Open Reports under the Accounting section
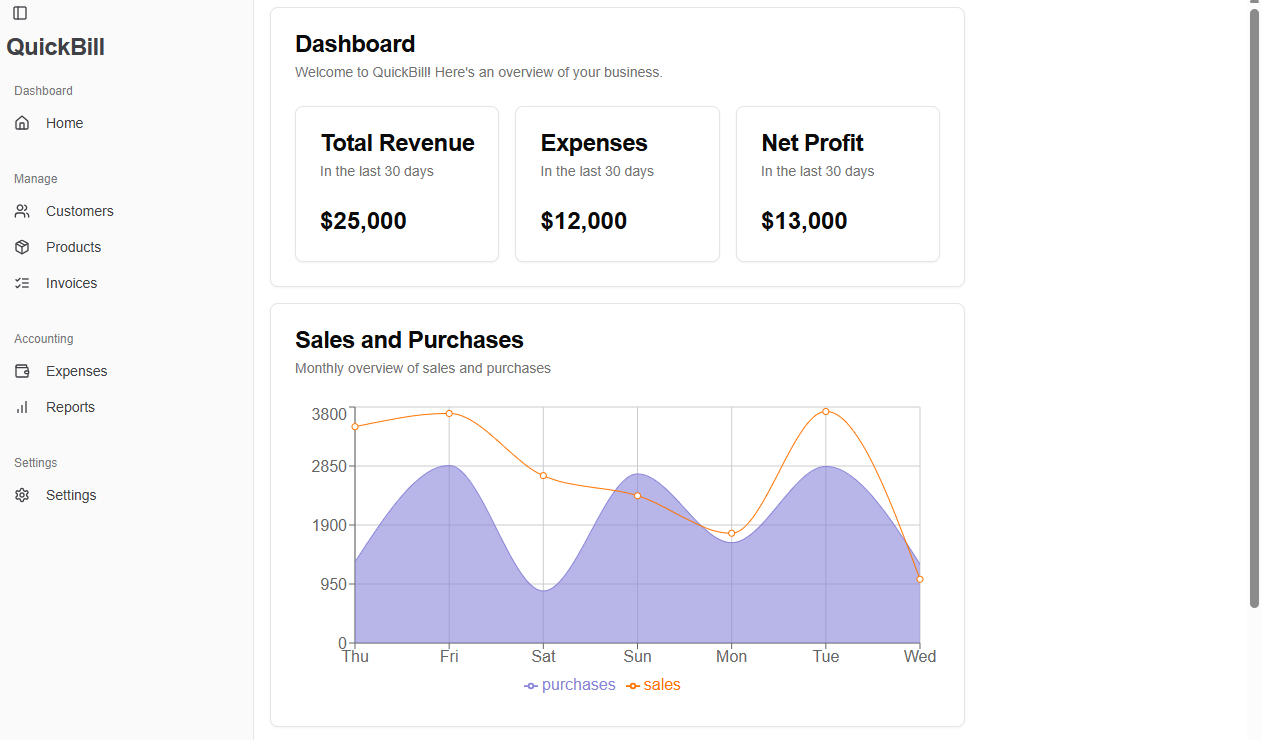 pos(70,407)
